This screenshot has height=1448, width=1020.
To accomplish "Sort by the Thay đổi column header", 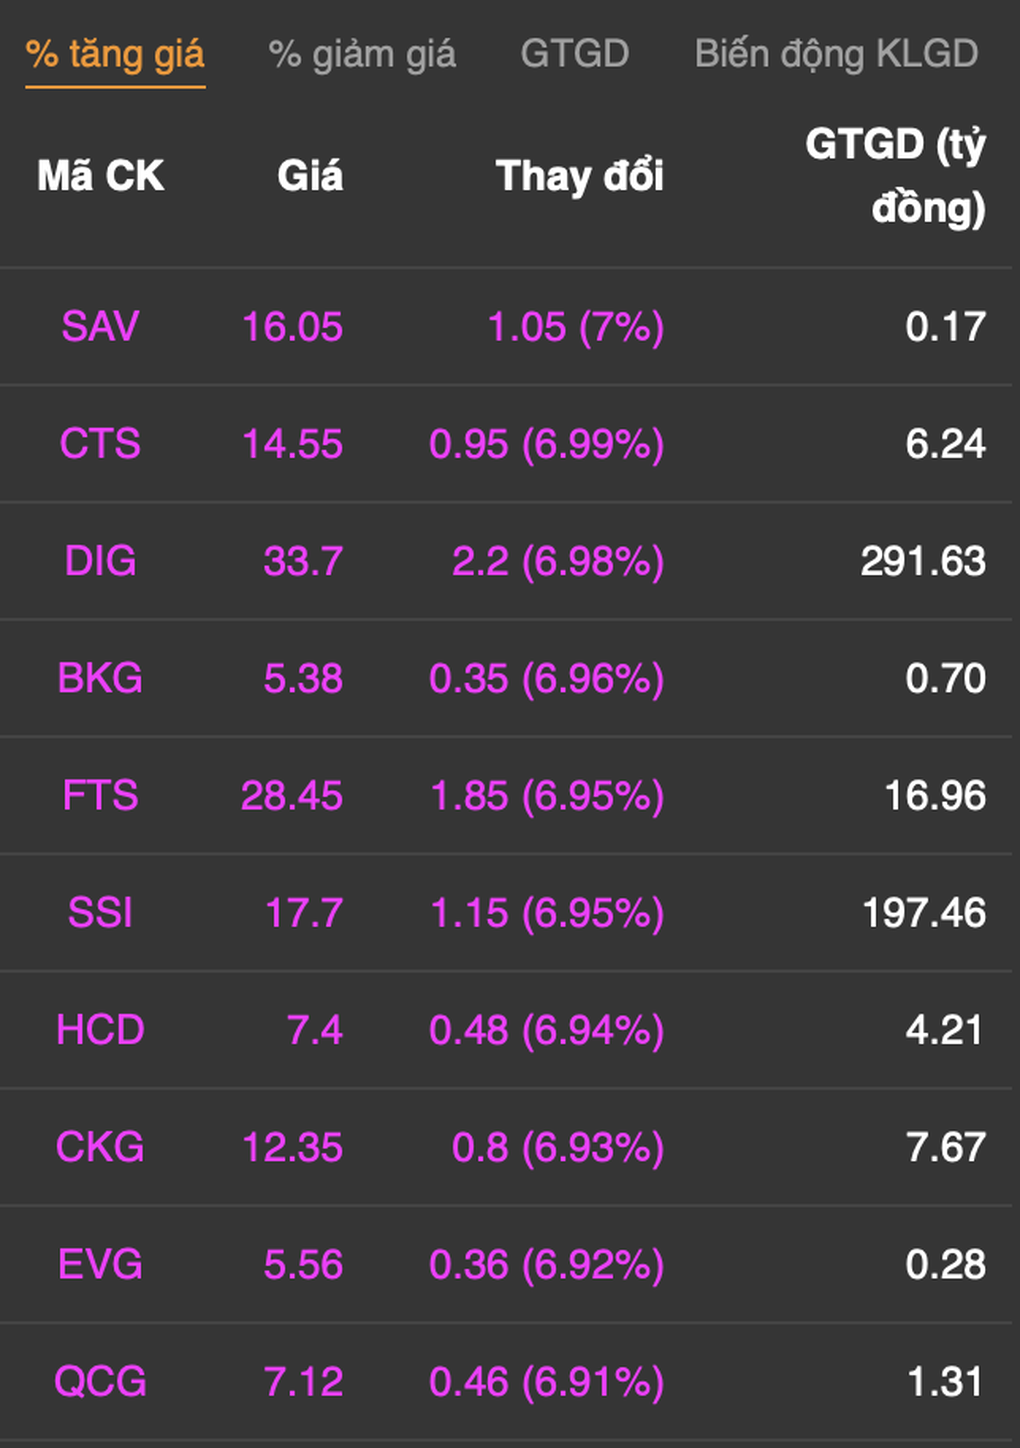I will [x=580, y=176].
